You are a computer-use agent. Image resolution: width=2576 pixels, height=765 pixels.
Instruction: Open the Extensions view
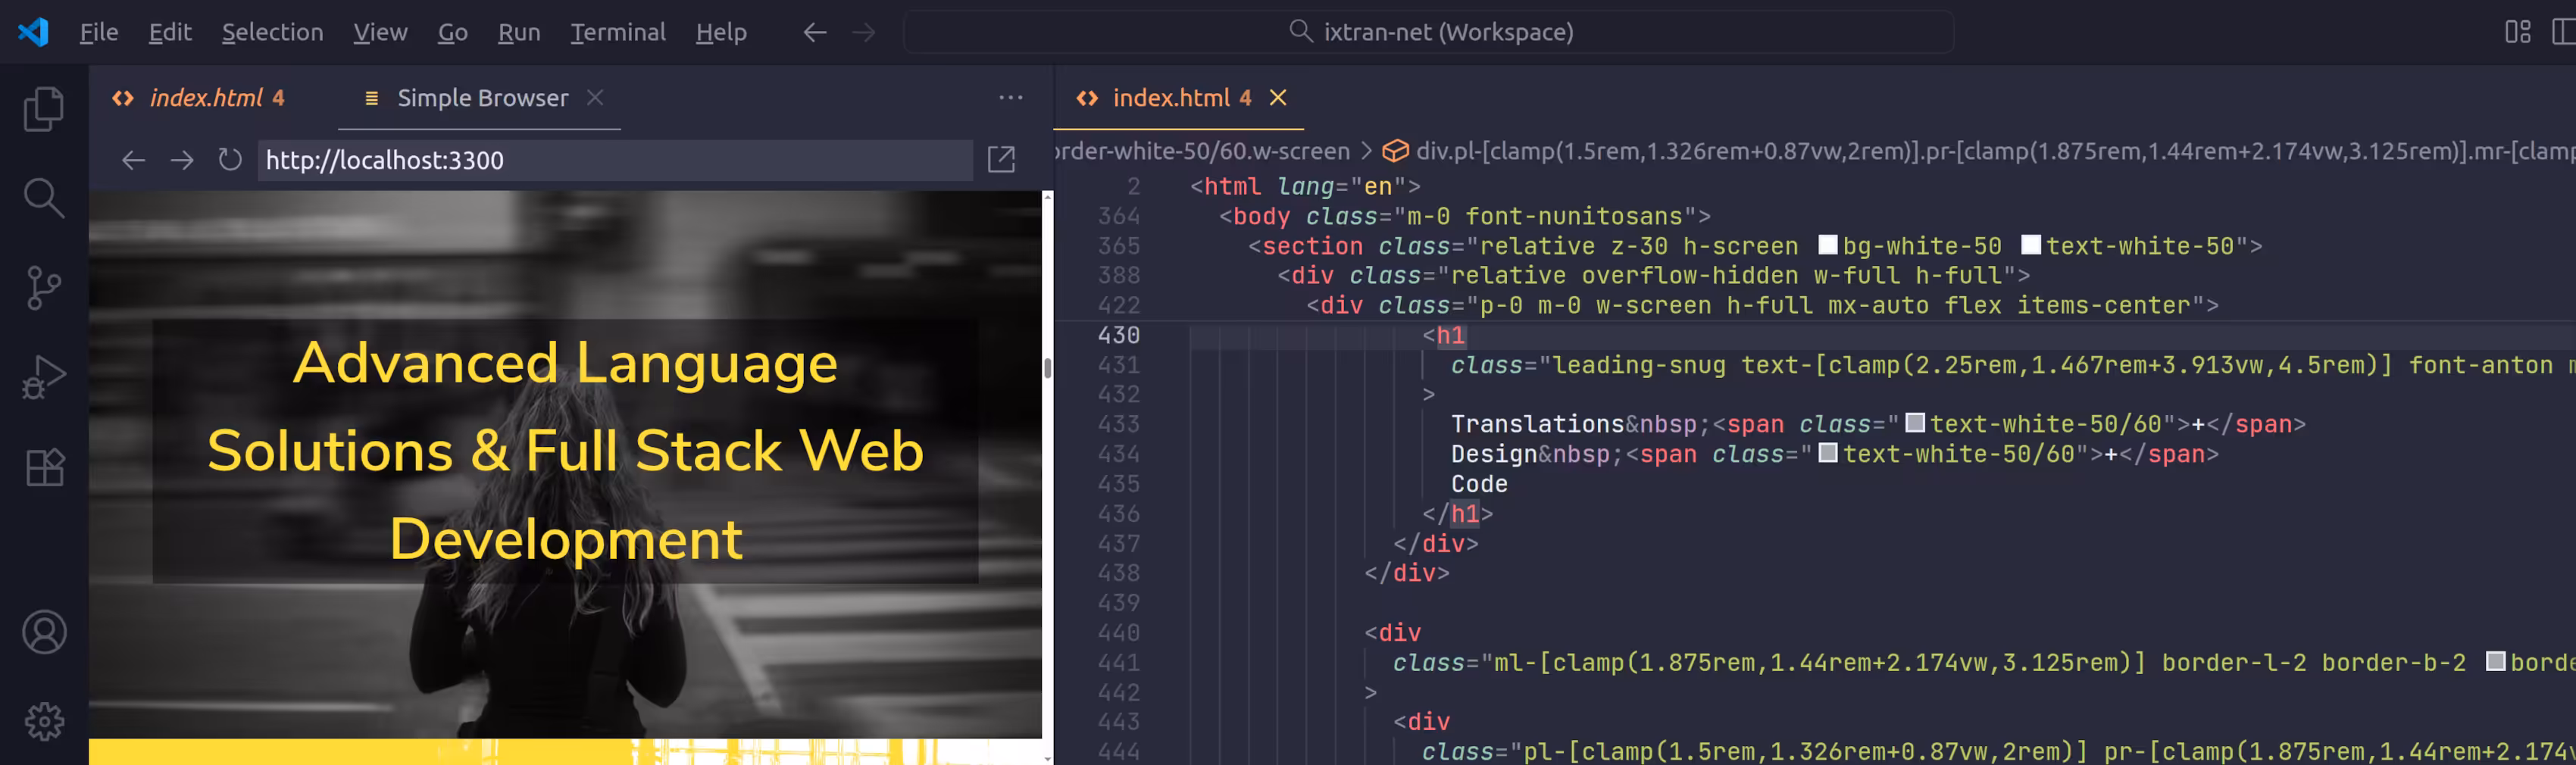point(43,467)
